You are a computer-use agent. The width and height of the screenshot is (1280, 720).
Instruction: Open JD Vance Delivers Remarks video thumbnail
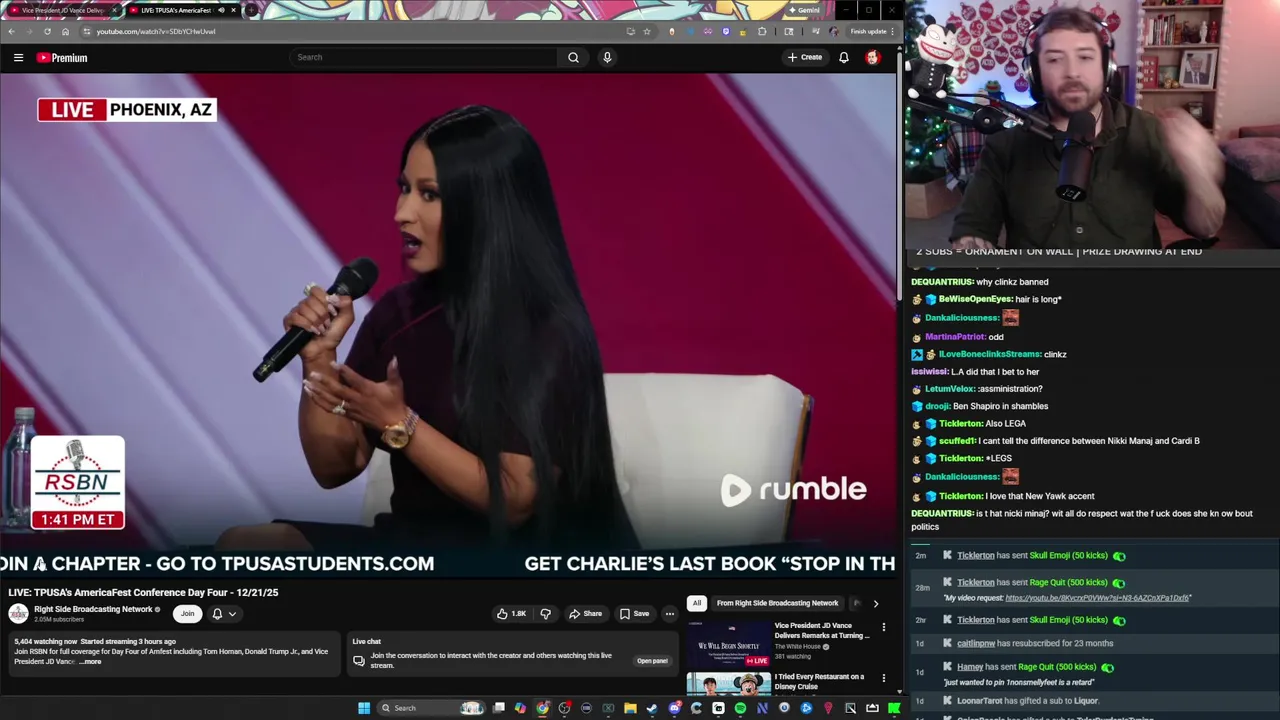[728, 644]
